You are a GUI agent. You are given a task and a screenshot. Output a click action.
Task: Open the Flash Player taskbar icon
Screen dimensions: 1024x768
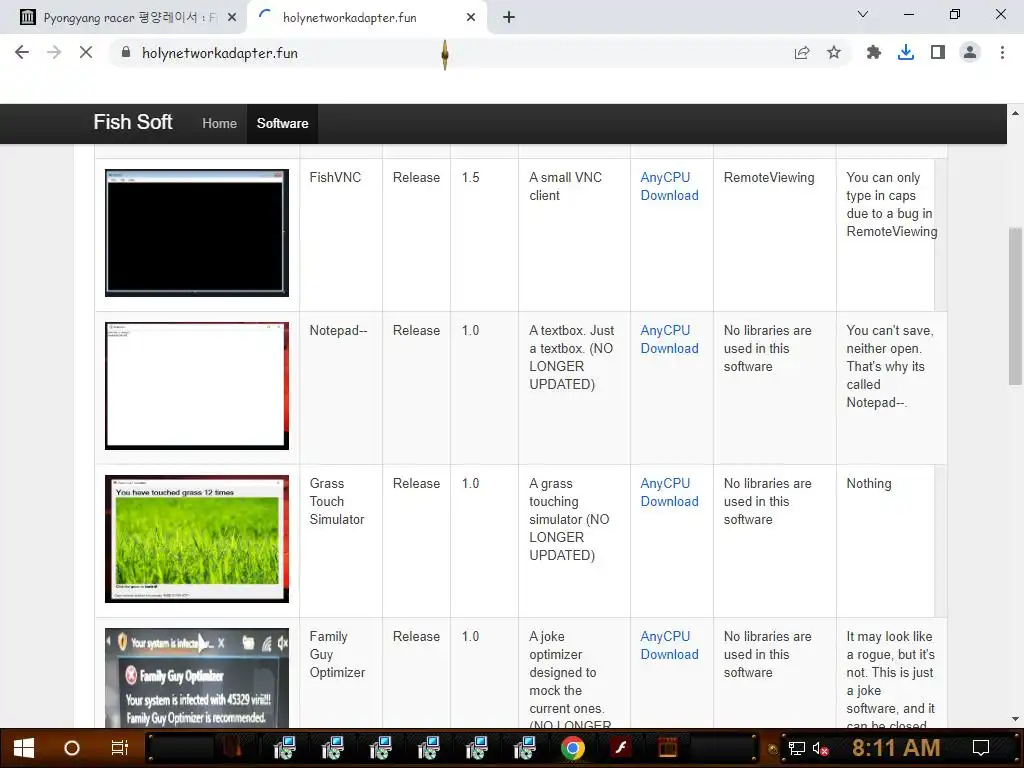620,748
